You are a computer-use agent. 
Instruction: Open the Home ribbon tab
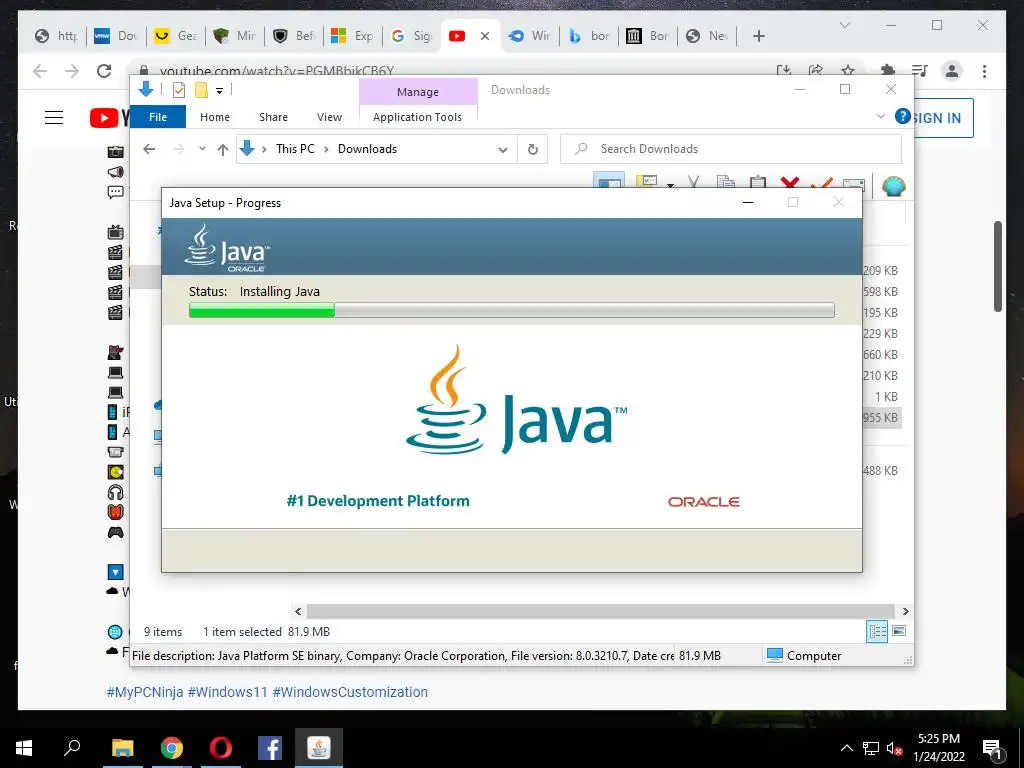point(215,117)
